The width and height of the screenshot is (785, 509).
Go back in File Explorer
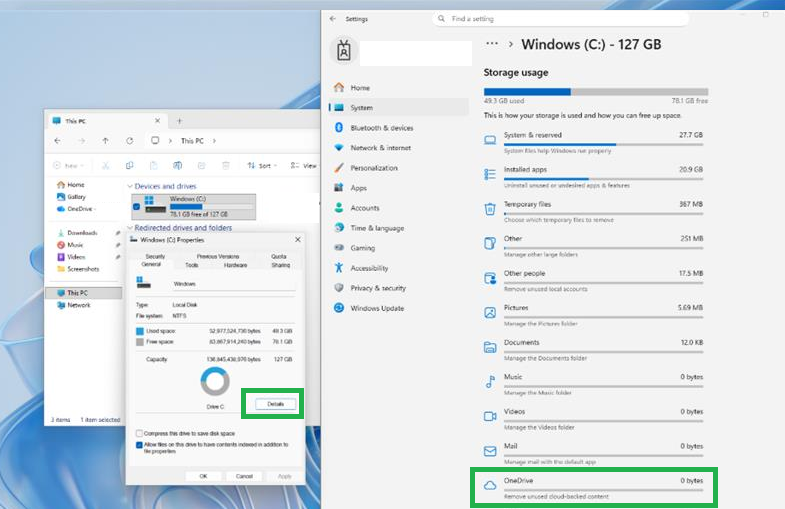[58, 141]
